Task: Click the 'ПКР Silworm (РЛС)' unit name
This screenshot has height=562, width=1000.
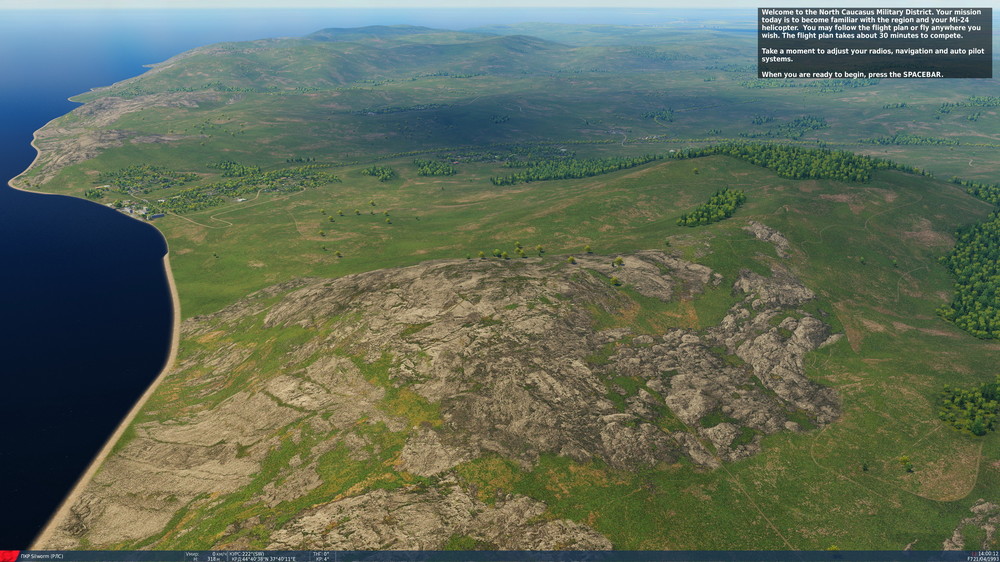Action: [x=42, y=556]
